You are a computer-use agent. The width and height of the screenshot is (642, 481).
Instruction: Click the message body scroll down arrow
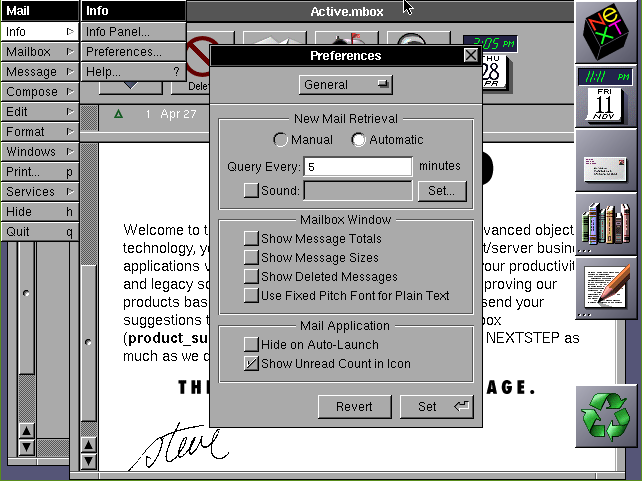click(88, 461)
